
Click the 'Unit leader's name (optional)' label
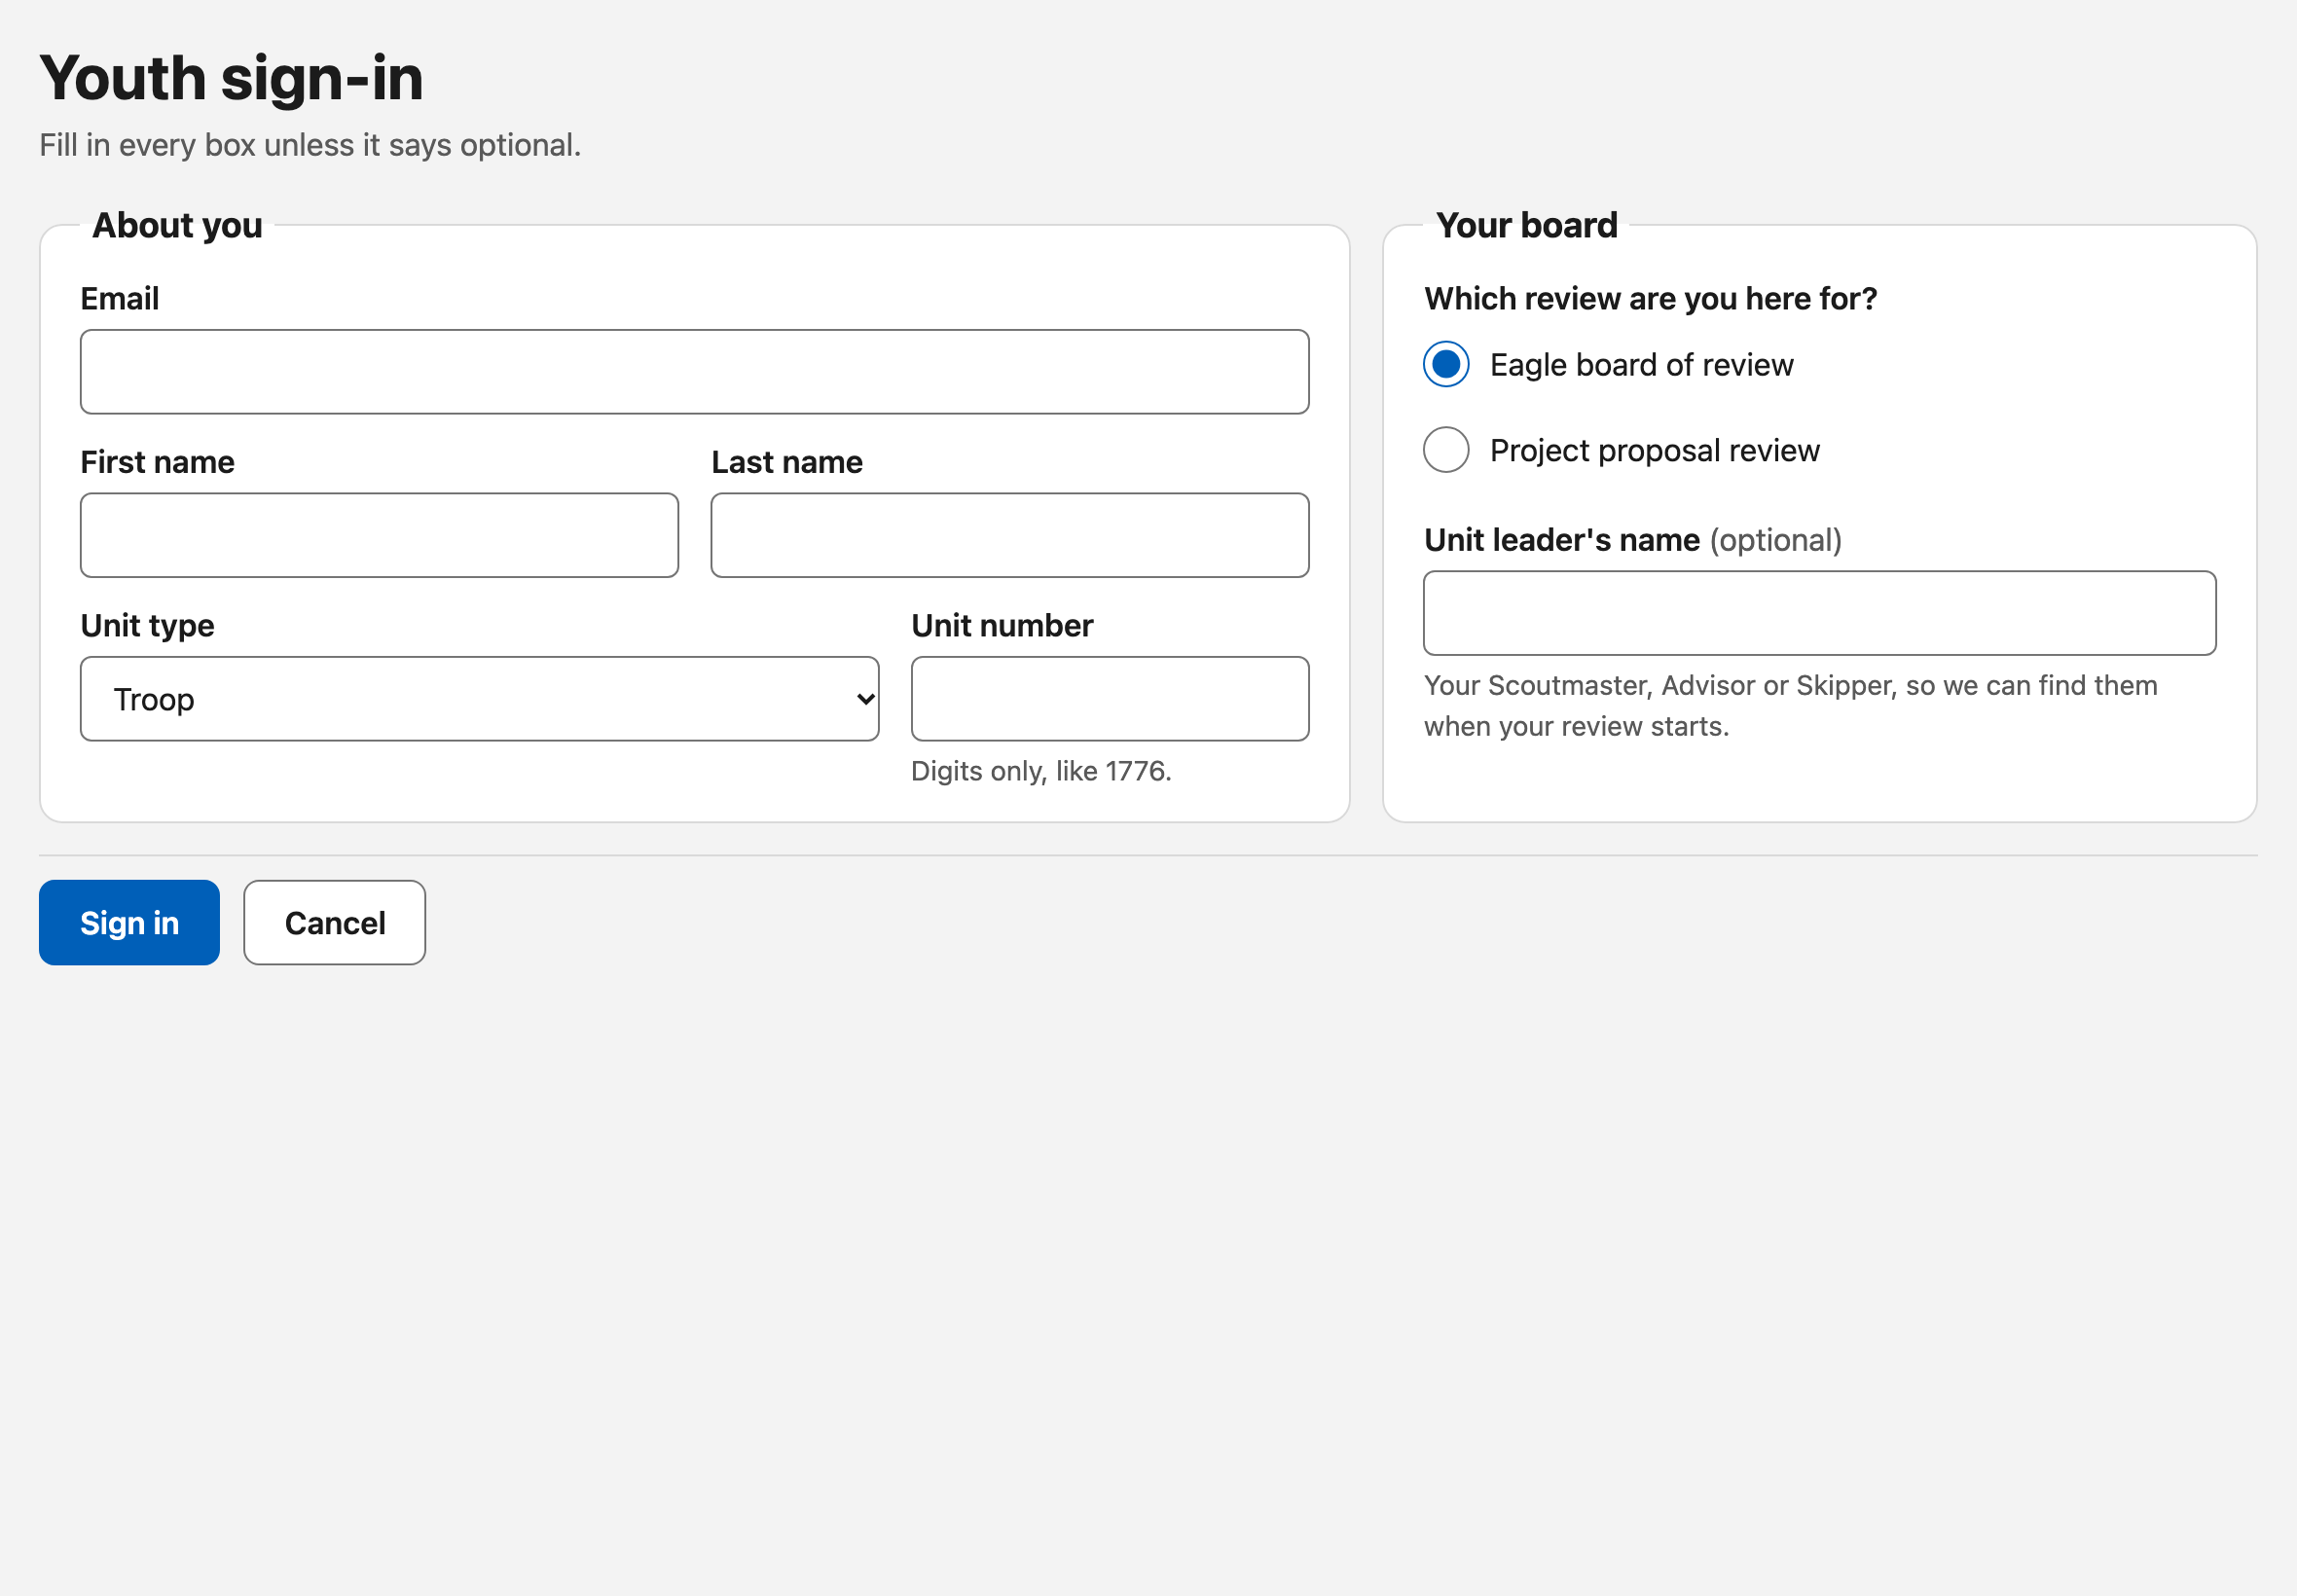(1632, 540)
